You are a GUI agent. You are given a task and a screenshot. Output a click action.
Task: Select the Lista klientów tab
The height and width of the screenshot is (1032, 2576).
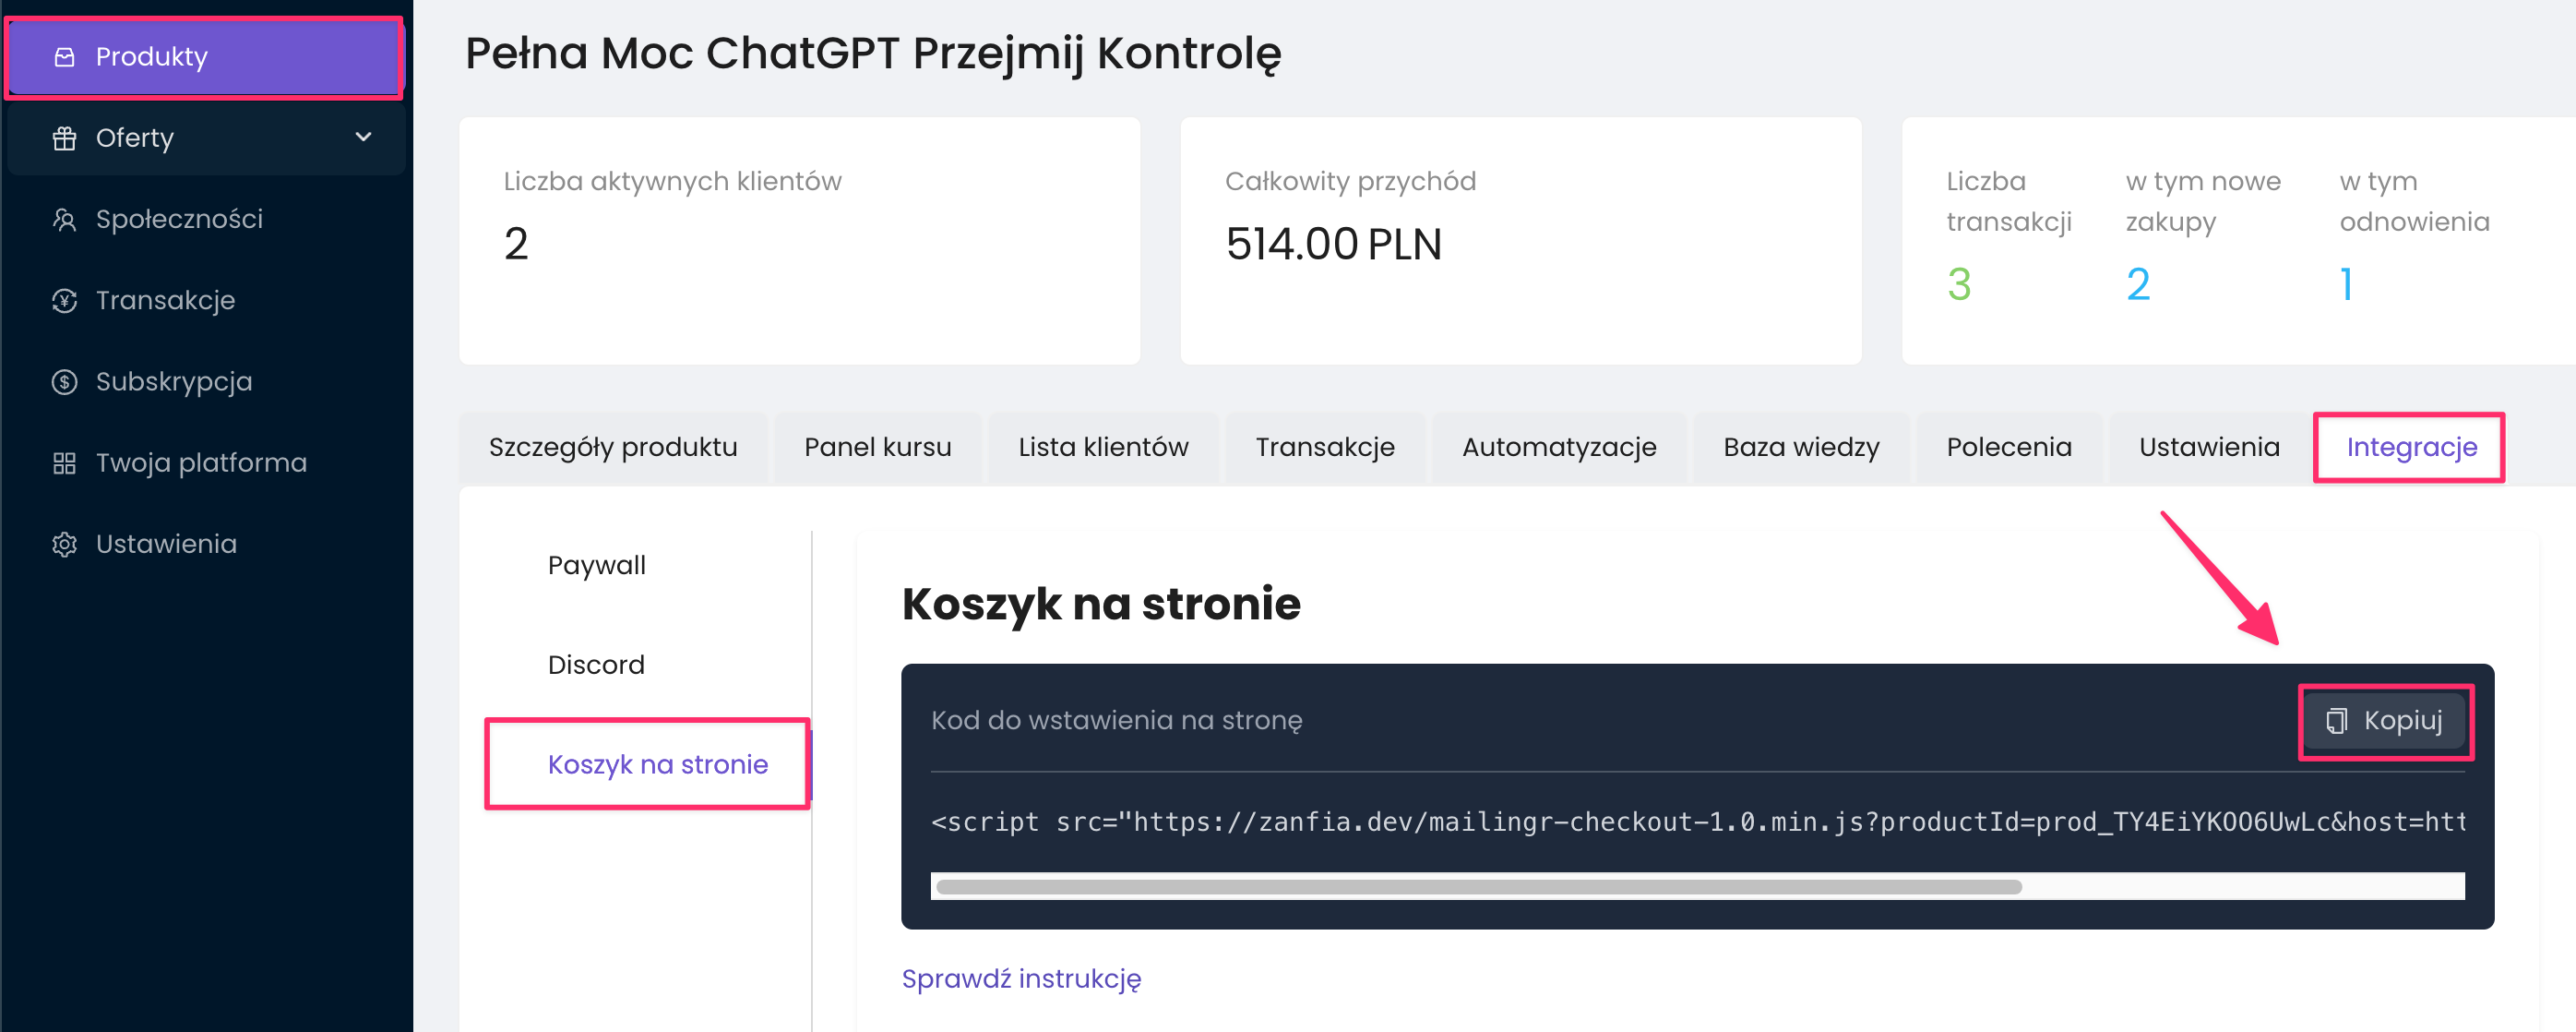coord(1103,447)
